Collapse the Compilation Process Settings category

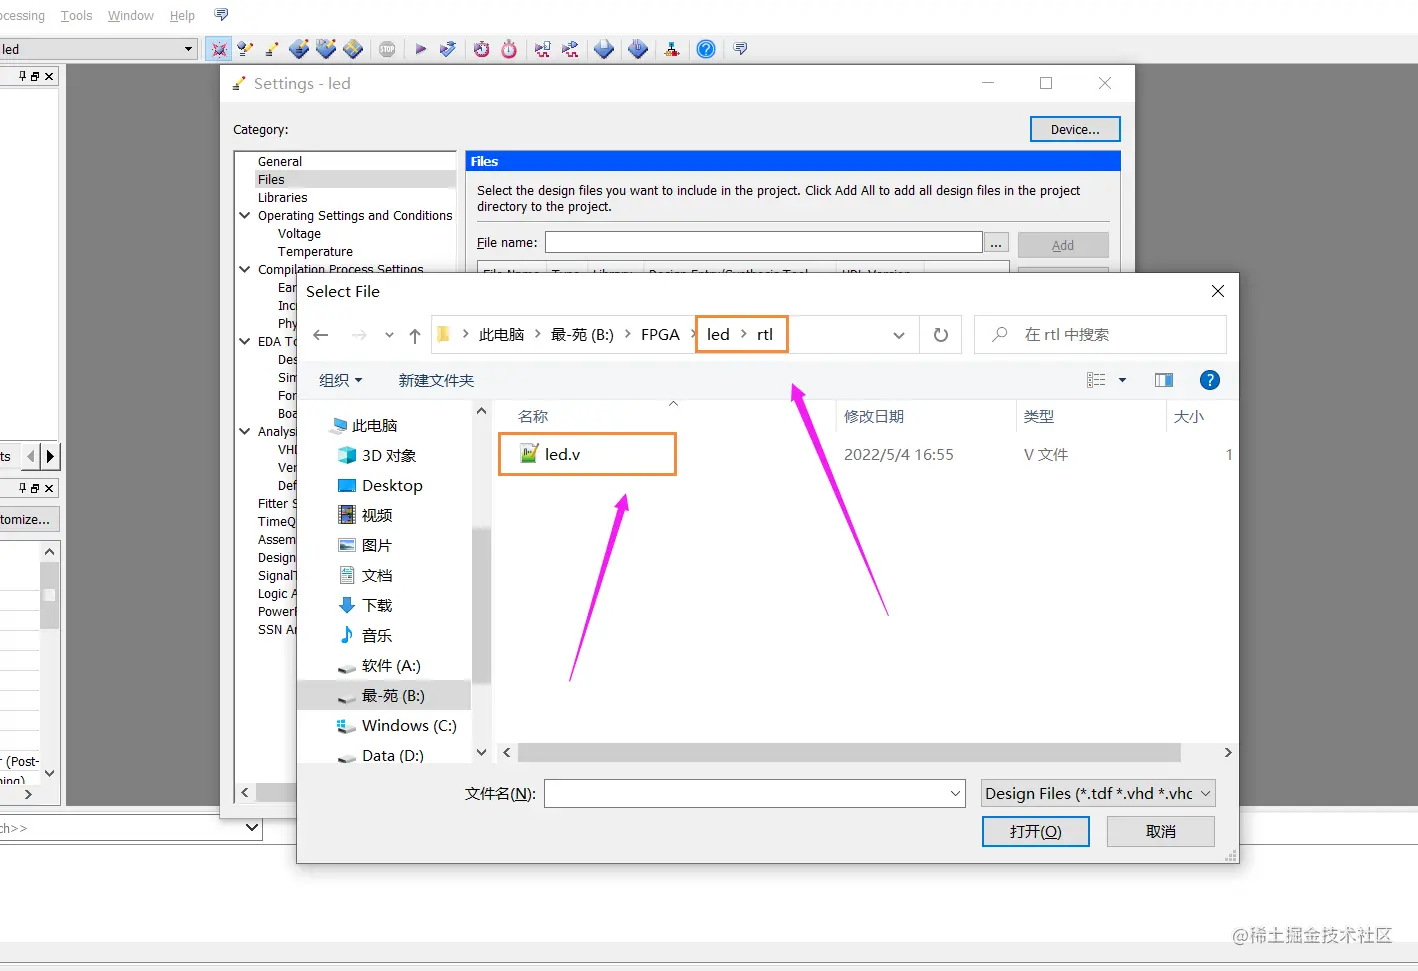245,269
